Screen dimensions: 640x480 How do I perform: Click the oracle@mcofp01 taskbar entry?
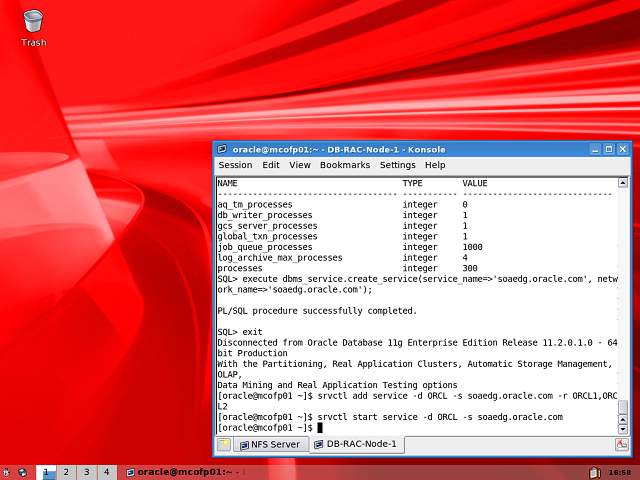pos(186,472)
